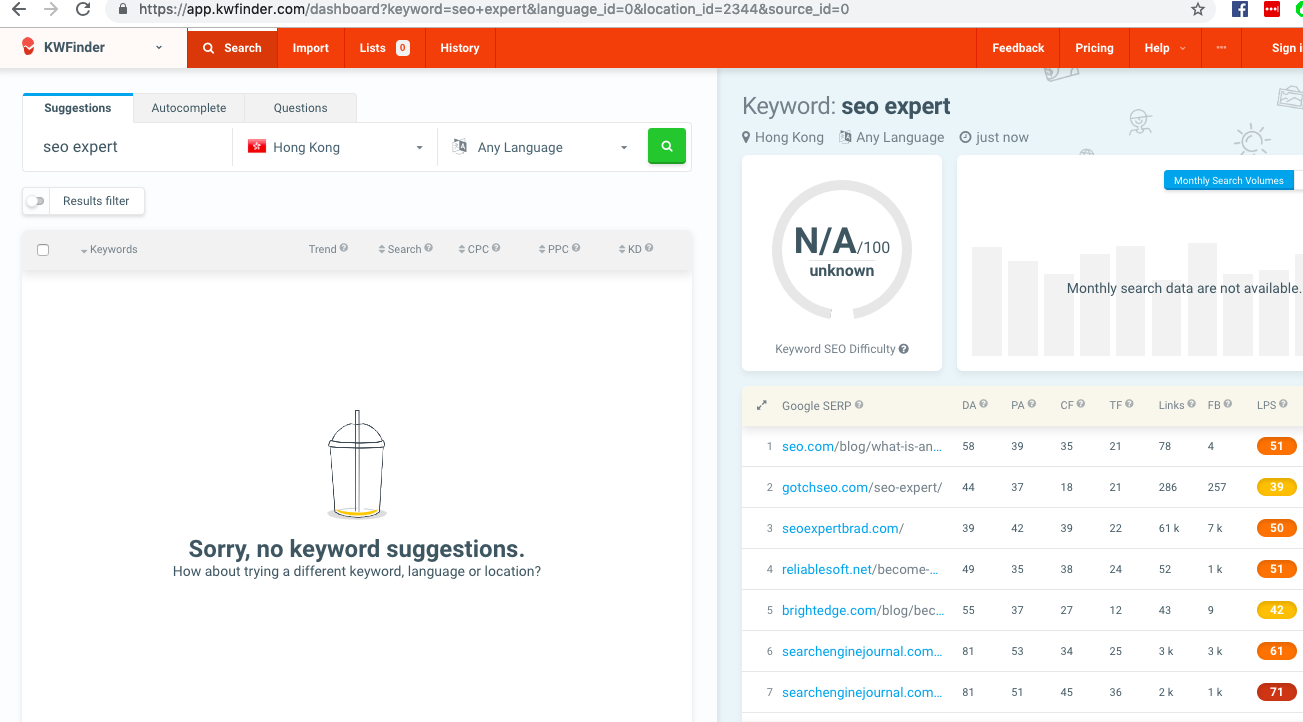Click the TF column help icon
The width and height of the screenshot is (1303, 722).
click(x=1129, y=404)
